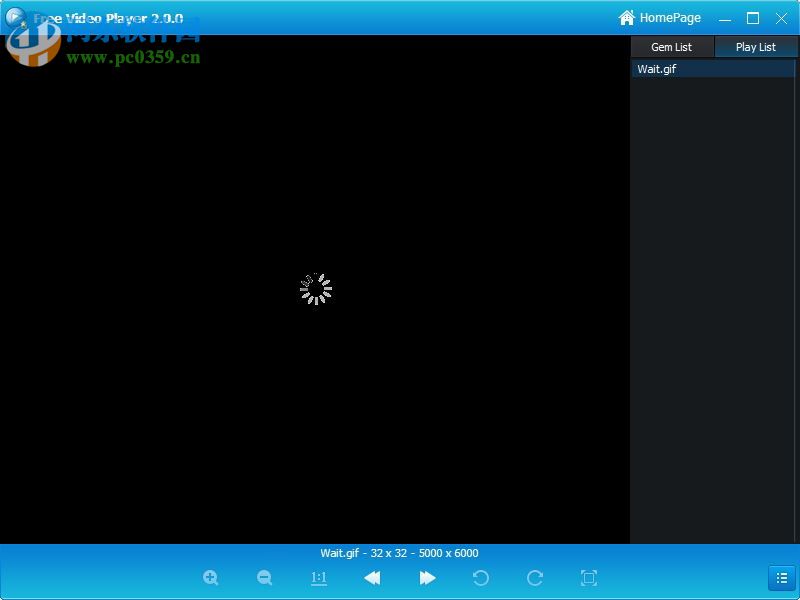Viewport: 800px width, 600px height.
Task: Toggle playback to the next frame
Action: 428,578
